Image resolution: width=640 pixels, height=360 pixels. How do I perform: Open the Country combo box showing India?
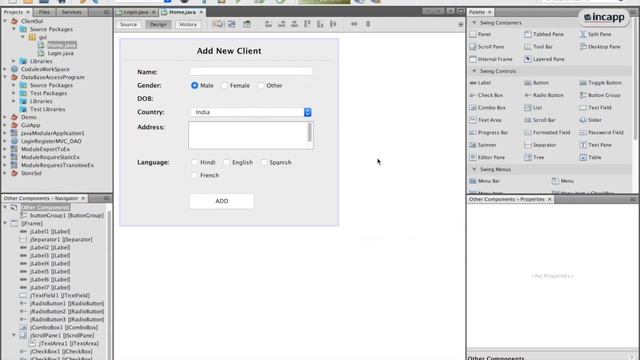(251, 112)
